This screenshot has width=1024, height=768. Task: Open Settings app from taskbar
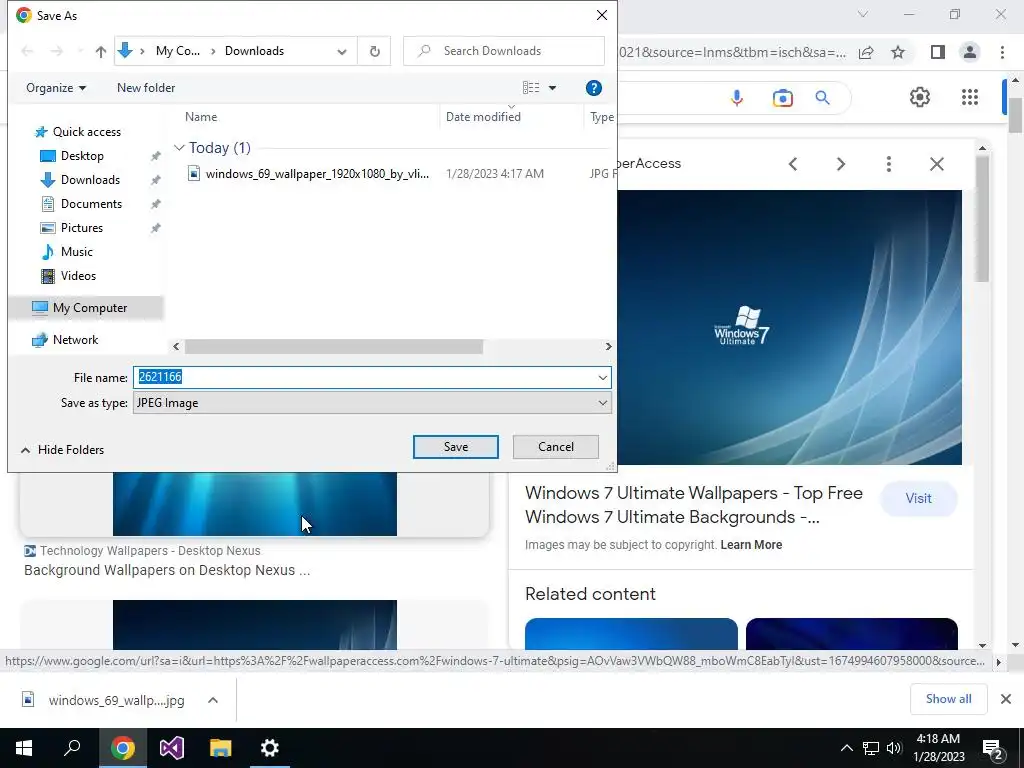(x=270, y=748)
